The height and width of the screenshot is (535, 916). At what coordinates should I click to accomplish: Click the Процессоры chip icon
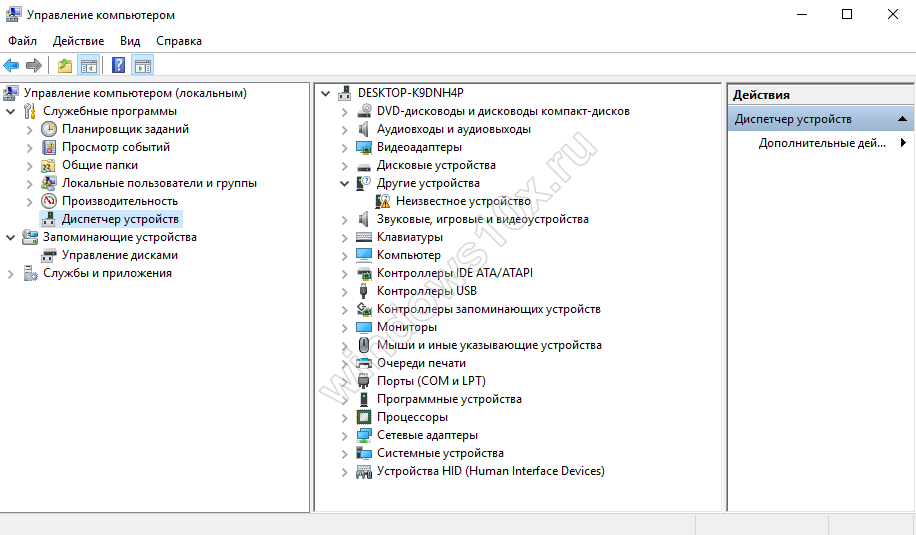pyautogui.click(x=365, y=417)
